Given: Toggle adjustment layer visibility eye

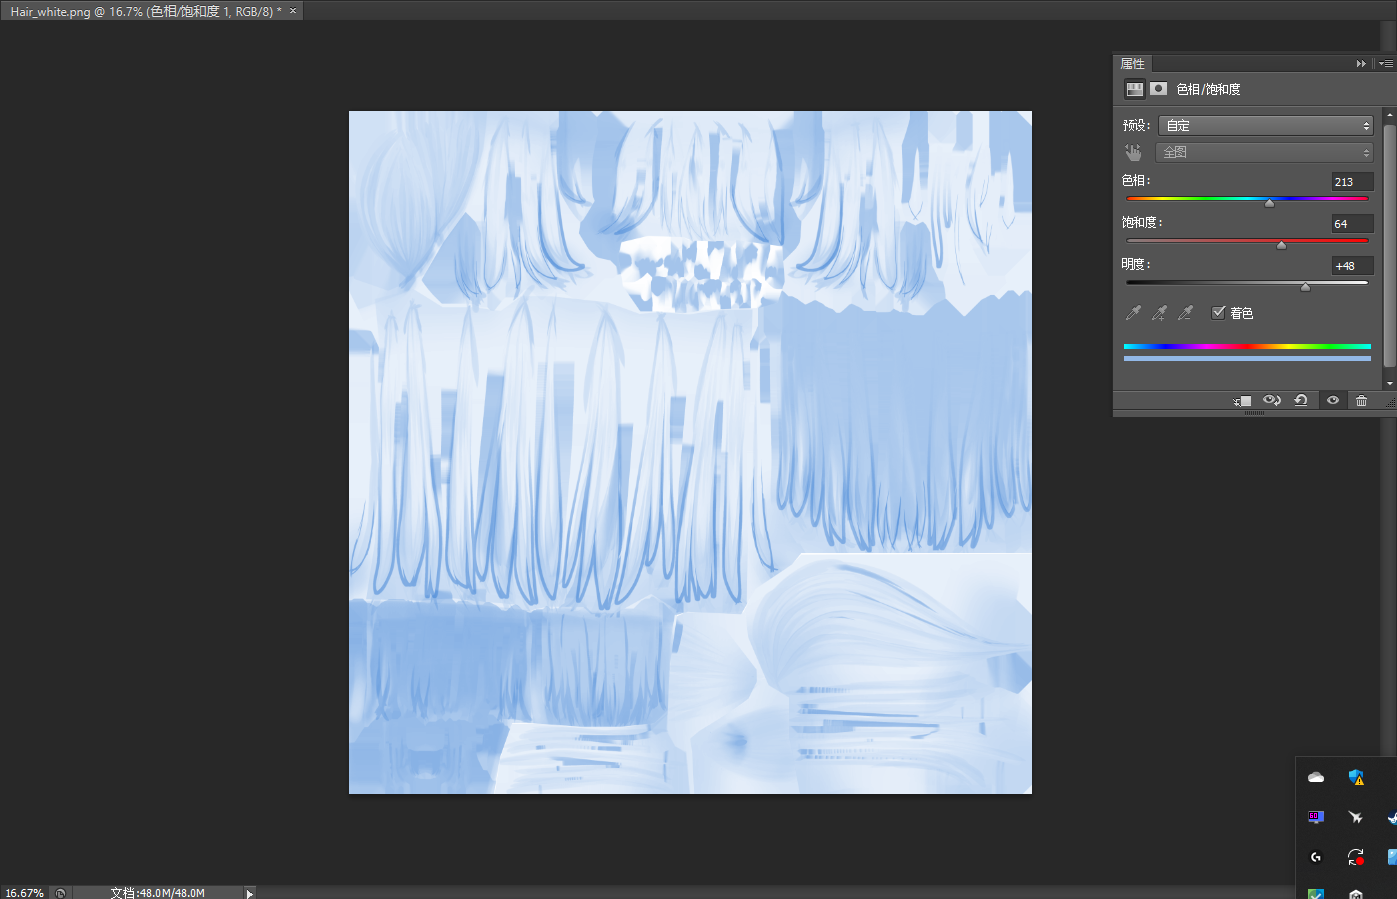Looking at the screenshot, I should [x=1332, y=400].
